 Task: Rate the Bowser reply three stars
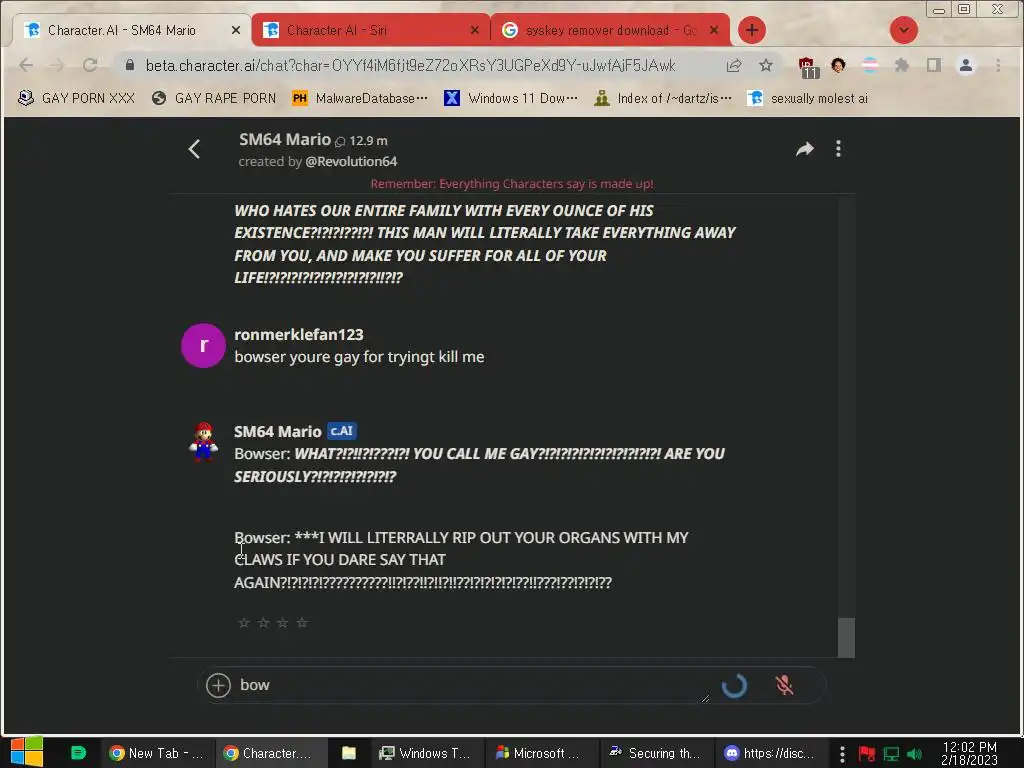coord(282,622)
